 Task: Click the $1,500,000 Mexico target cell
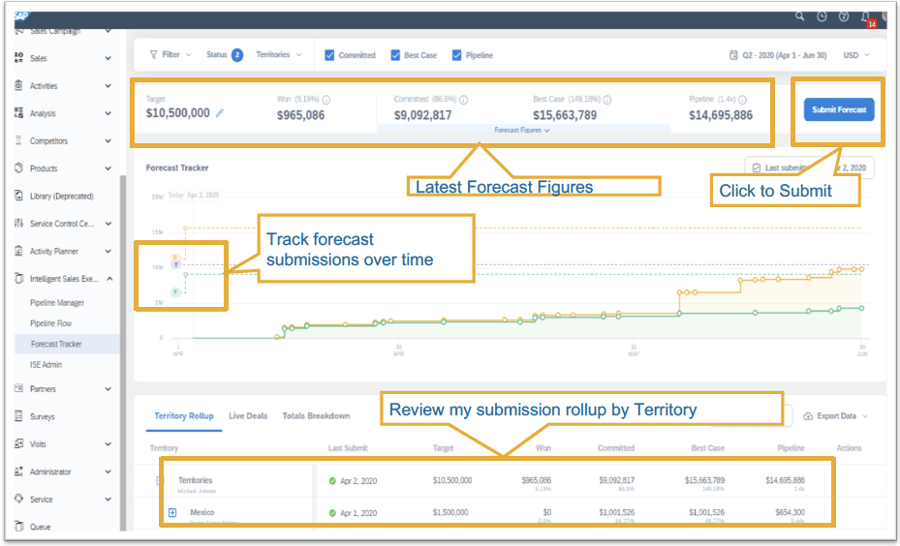tap(451, 512)
